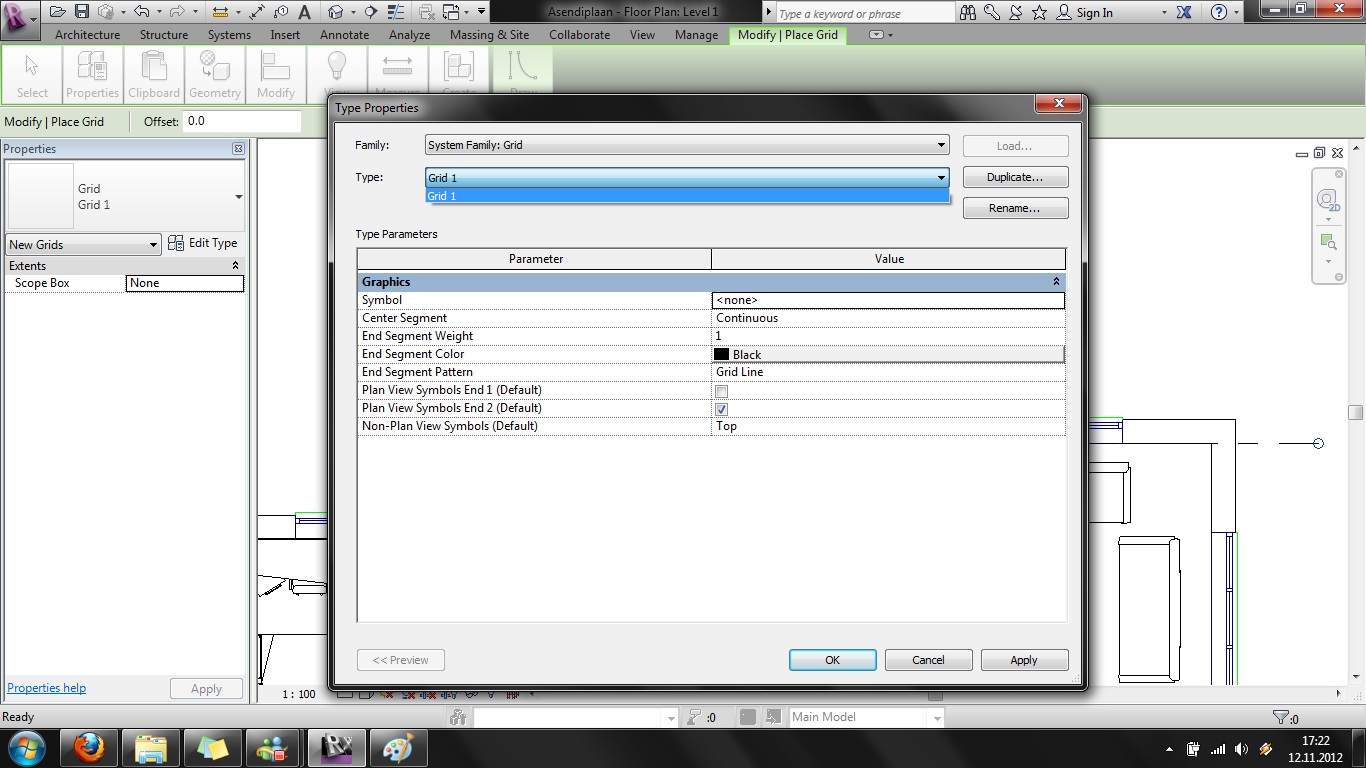
Task: Open the Favorites star icon
Action: (1040, 12)
